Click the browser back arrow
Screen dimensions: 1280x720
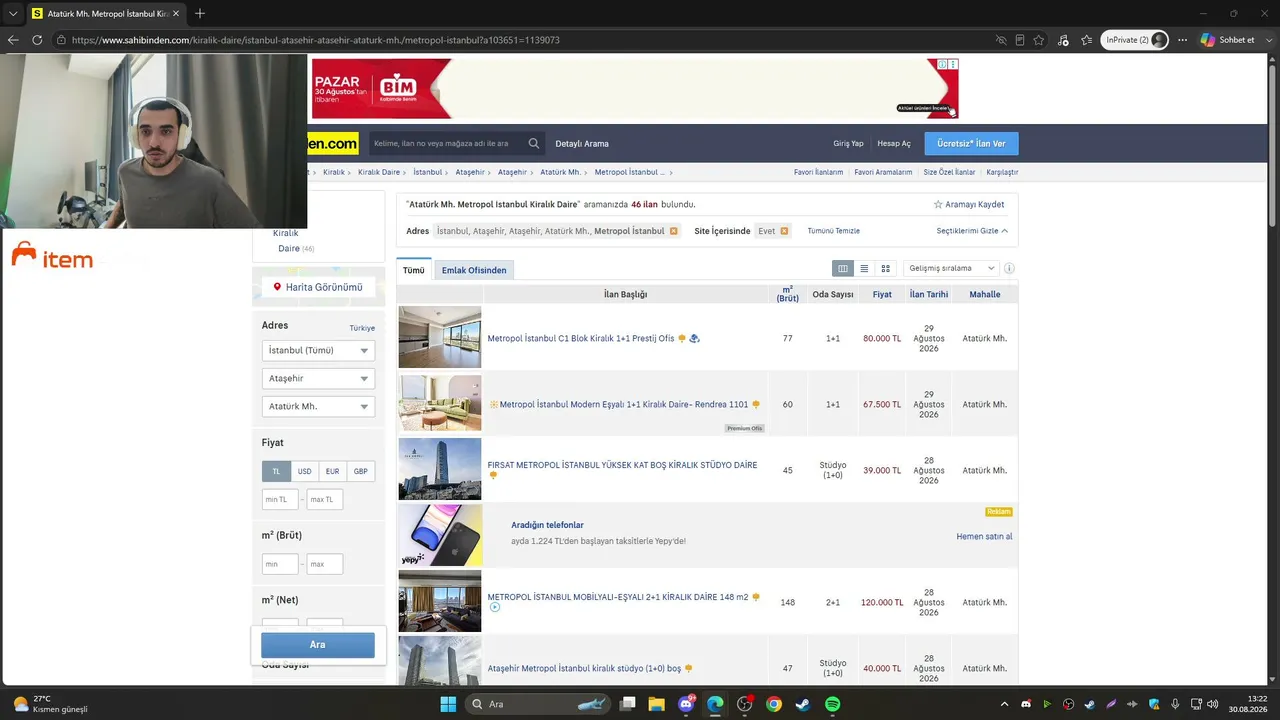tap(13, 40)
